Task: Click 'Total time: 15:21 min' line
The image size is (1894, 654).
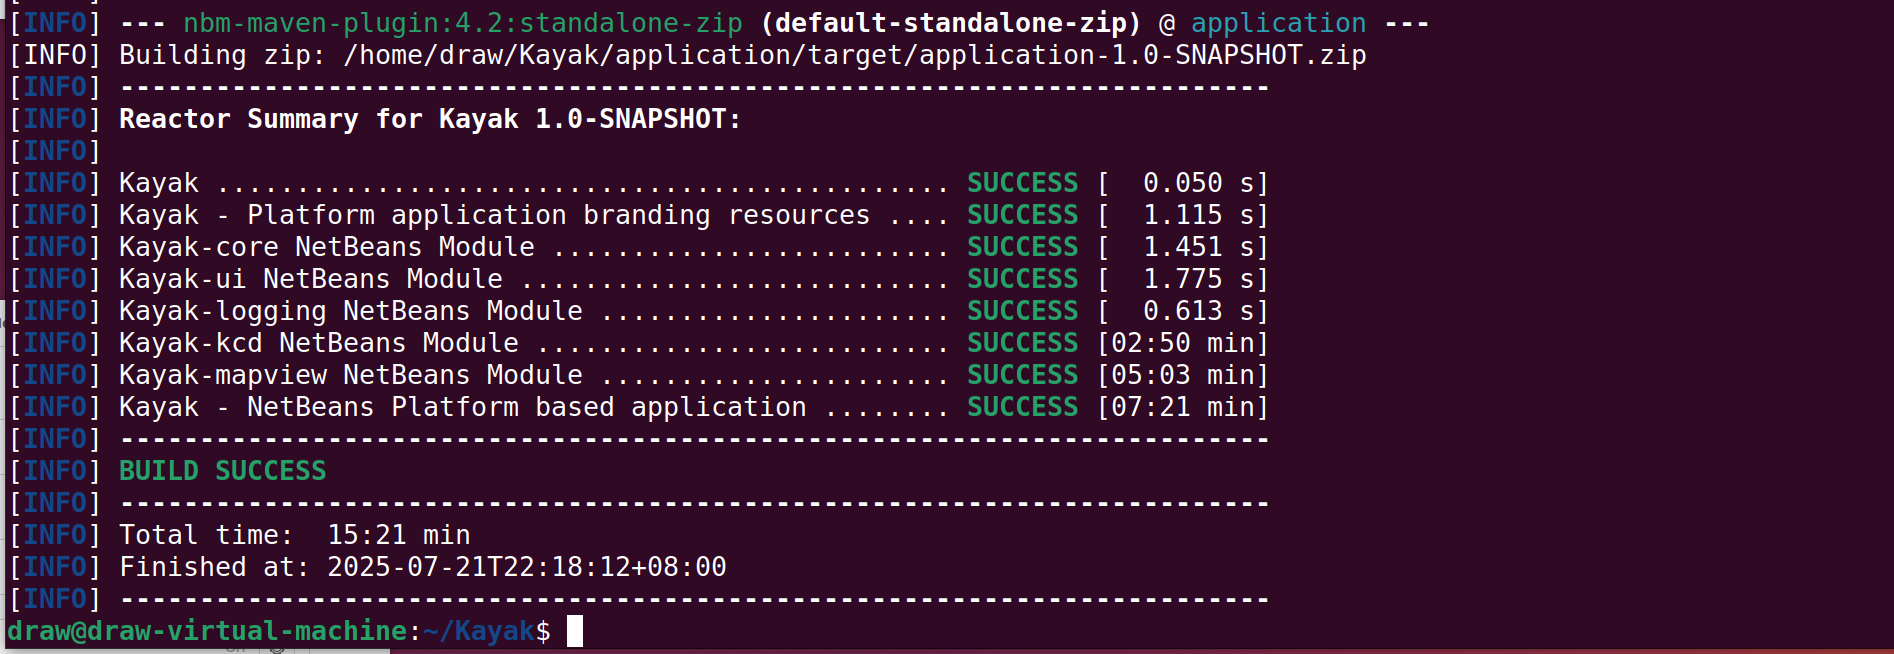Action: click(295, 535)
